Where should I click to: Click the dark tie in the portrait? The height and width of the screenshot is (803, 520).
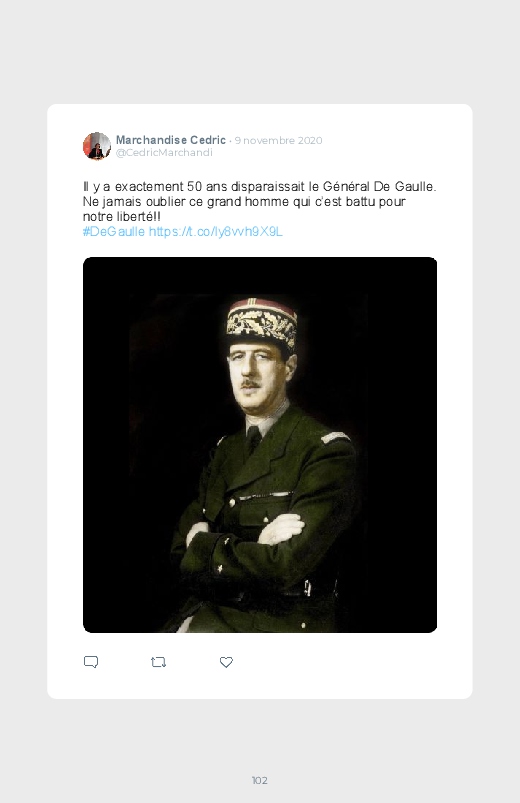pyautogui.click(x=253, y=439)
